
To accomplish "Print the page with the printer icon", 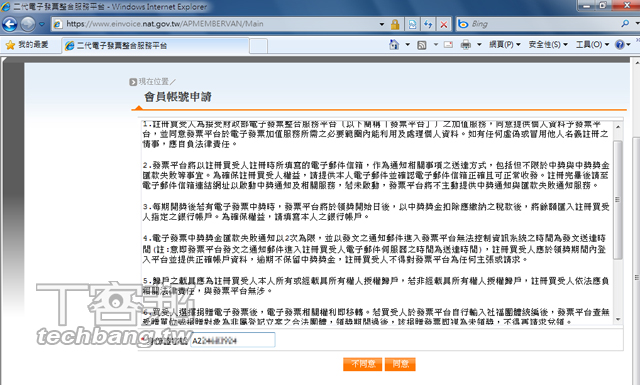I will point(466,45).
